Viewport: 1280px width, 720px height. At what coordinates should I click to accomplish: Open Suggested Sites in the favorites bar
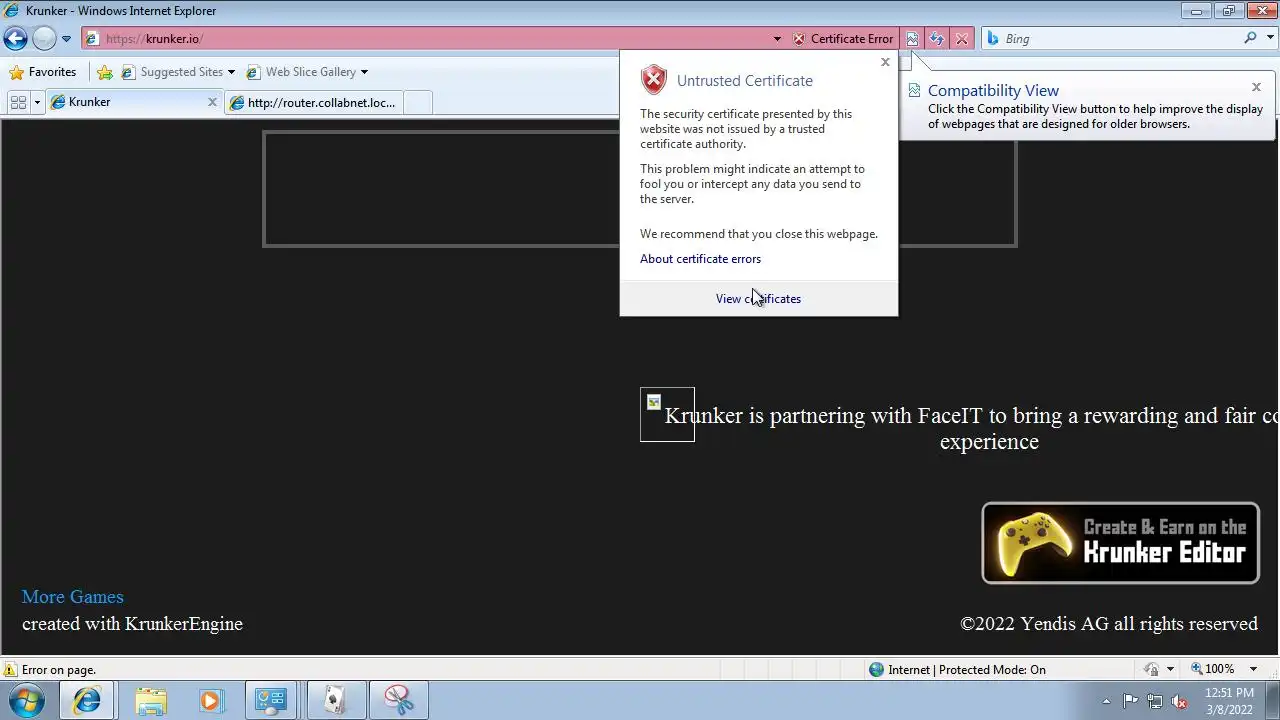(178, 72)
